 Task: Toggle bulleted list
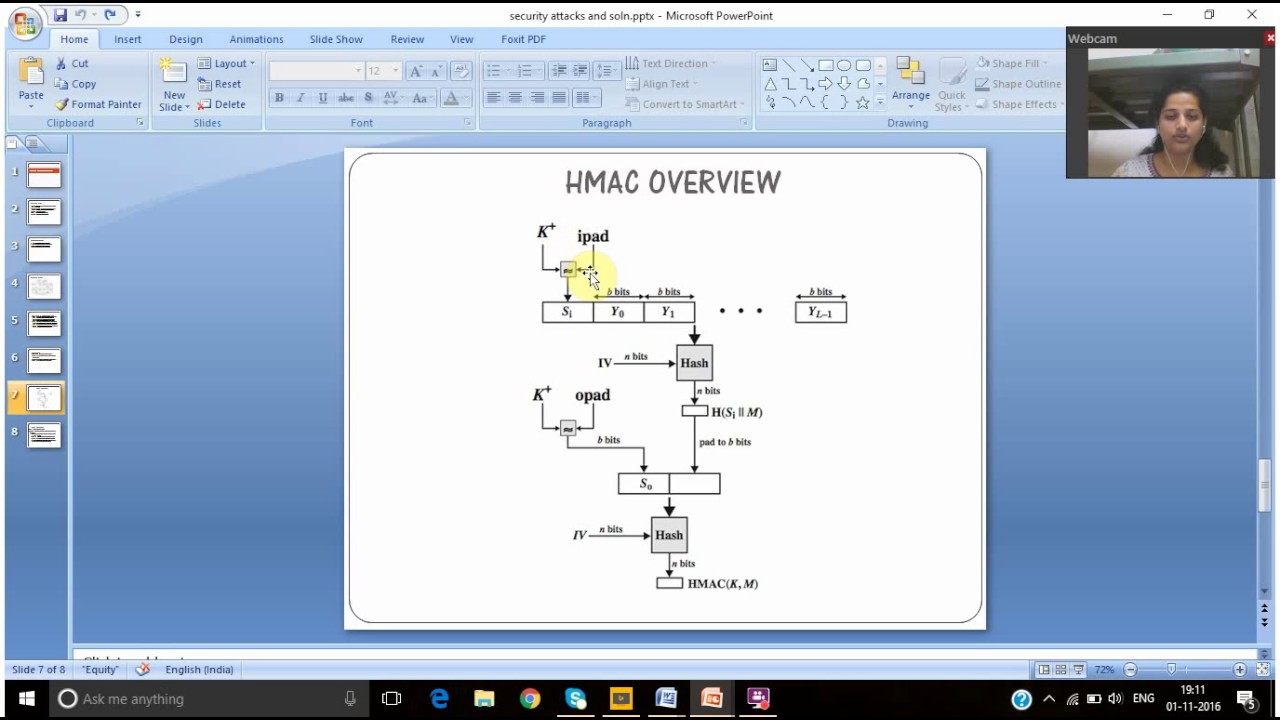pyautogui.click(x=496, y=71)
